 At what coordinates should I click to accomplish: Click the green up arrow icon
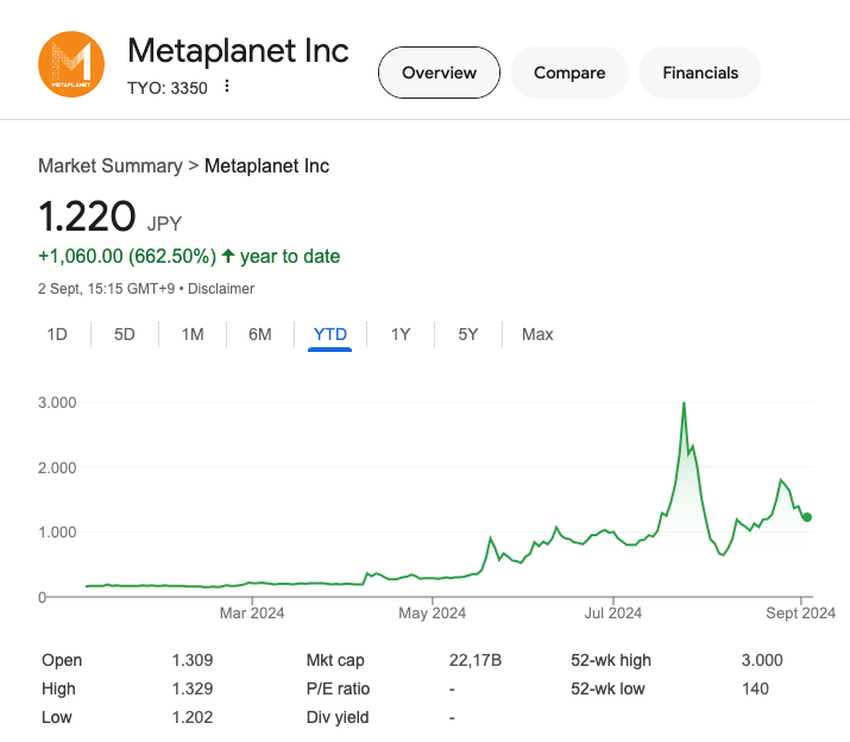[229, 257]
